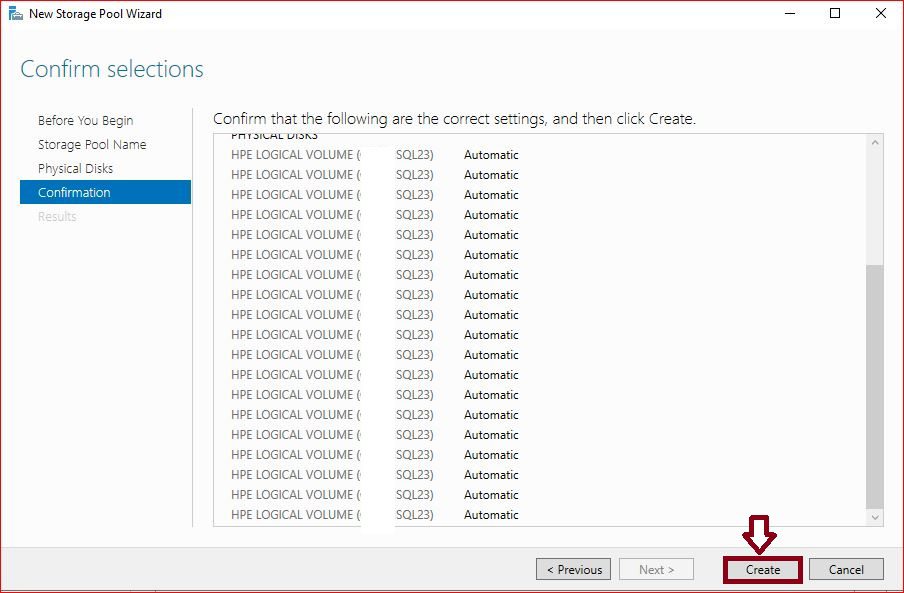Go back with the Previous button
904x593 pixels.
tap(574, 569)
